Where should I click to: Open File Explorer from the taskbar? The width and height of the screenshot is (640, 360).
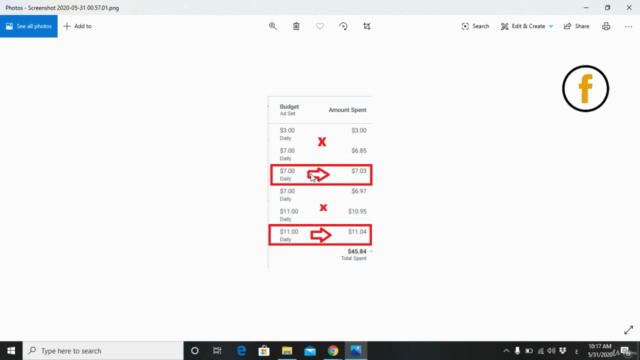click(x=287, y=351)
